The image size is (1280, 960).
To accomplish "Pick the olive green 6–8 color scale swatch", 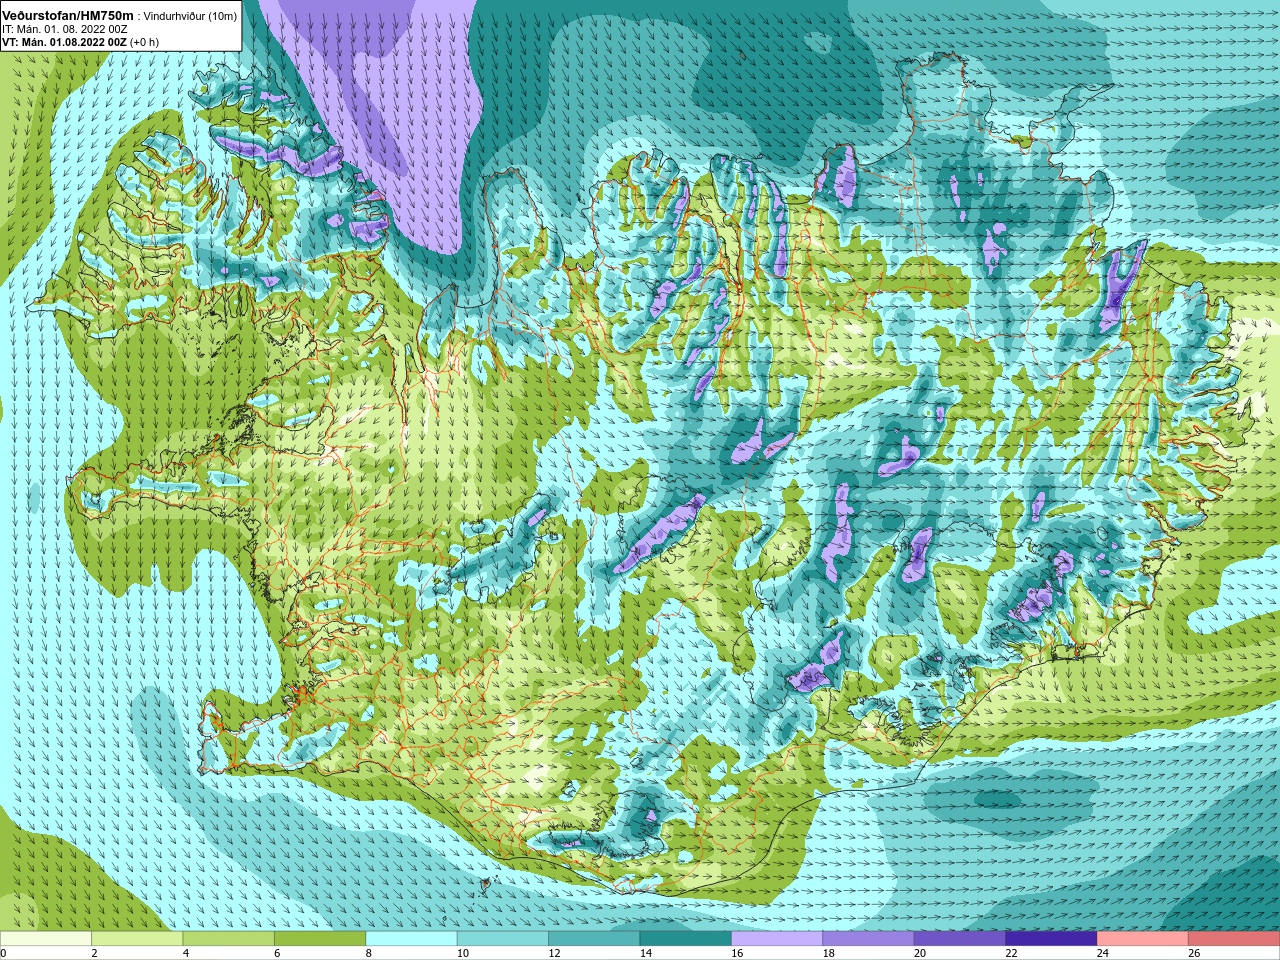I will coord(320,939).
